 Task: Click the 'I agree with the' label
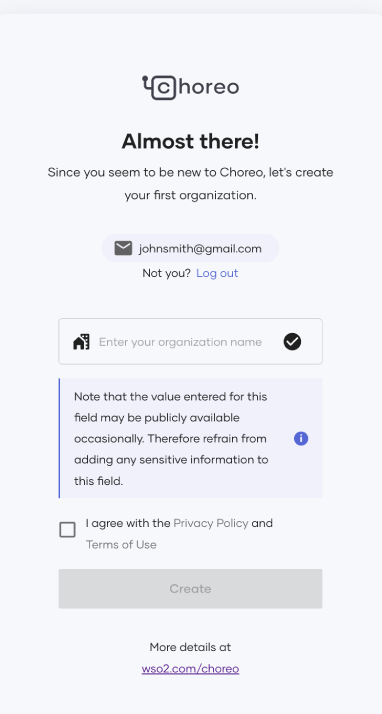tap(128, 523)
